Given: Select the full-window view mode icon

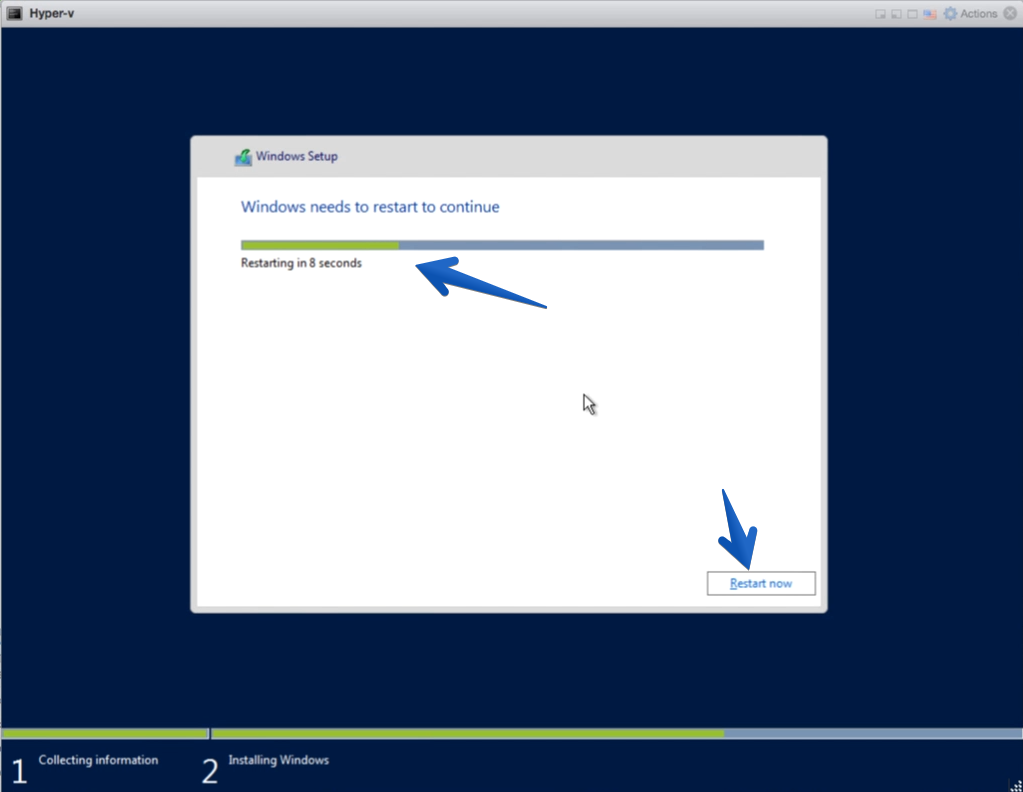Looking at the screenshot, I should (913, 14).
